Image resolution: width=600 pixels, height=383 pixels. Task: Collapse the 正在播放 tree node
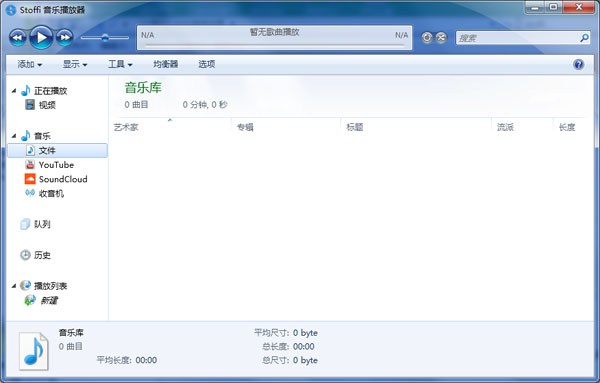[14, 91]
